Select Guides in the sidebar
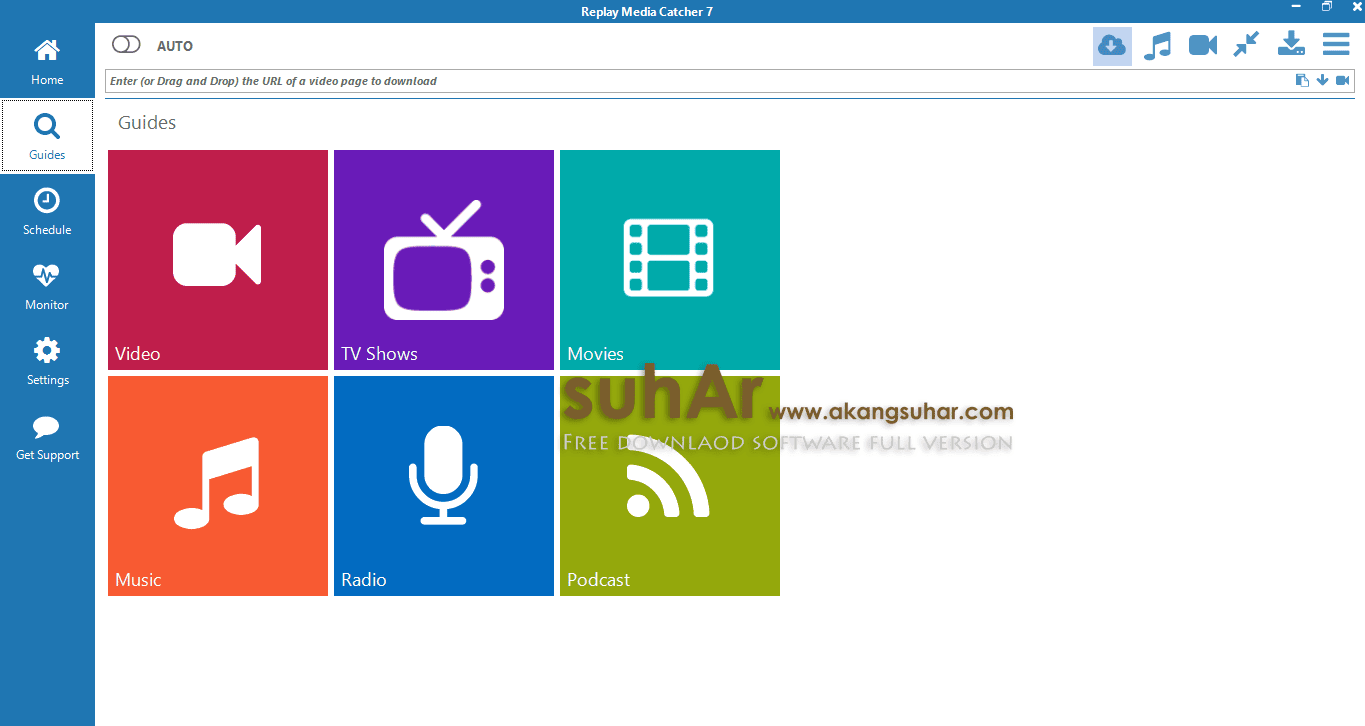The image size is (1365, 726). point(47,136)
